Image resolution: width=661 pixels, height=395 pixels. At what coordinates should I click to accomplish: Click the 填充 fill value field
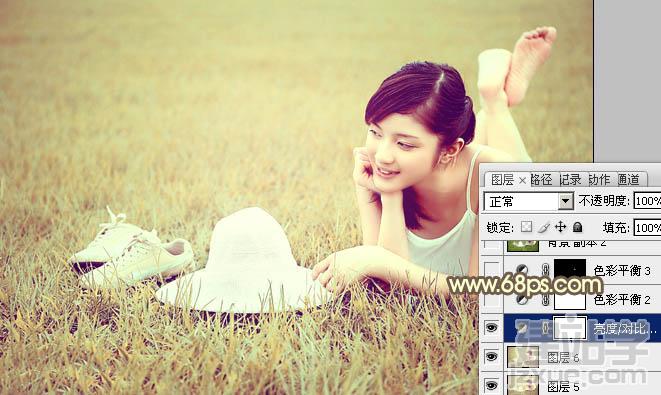point(647,228)
